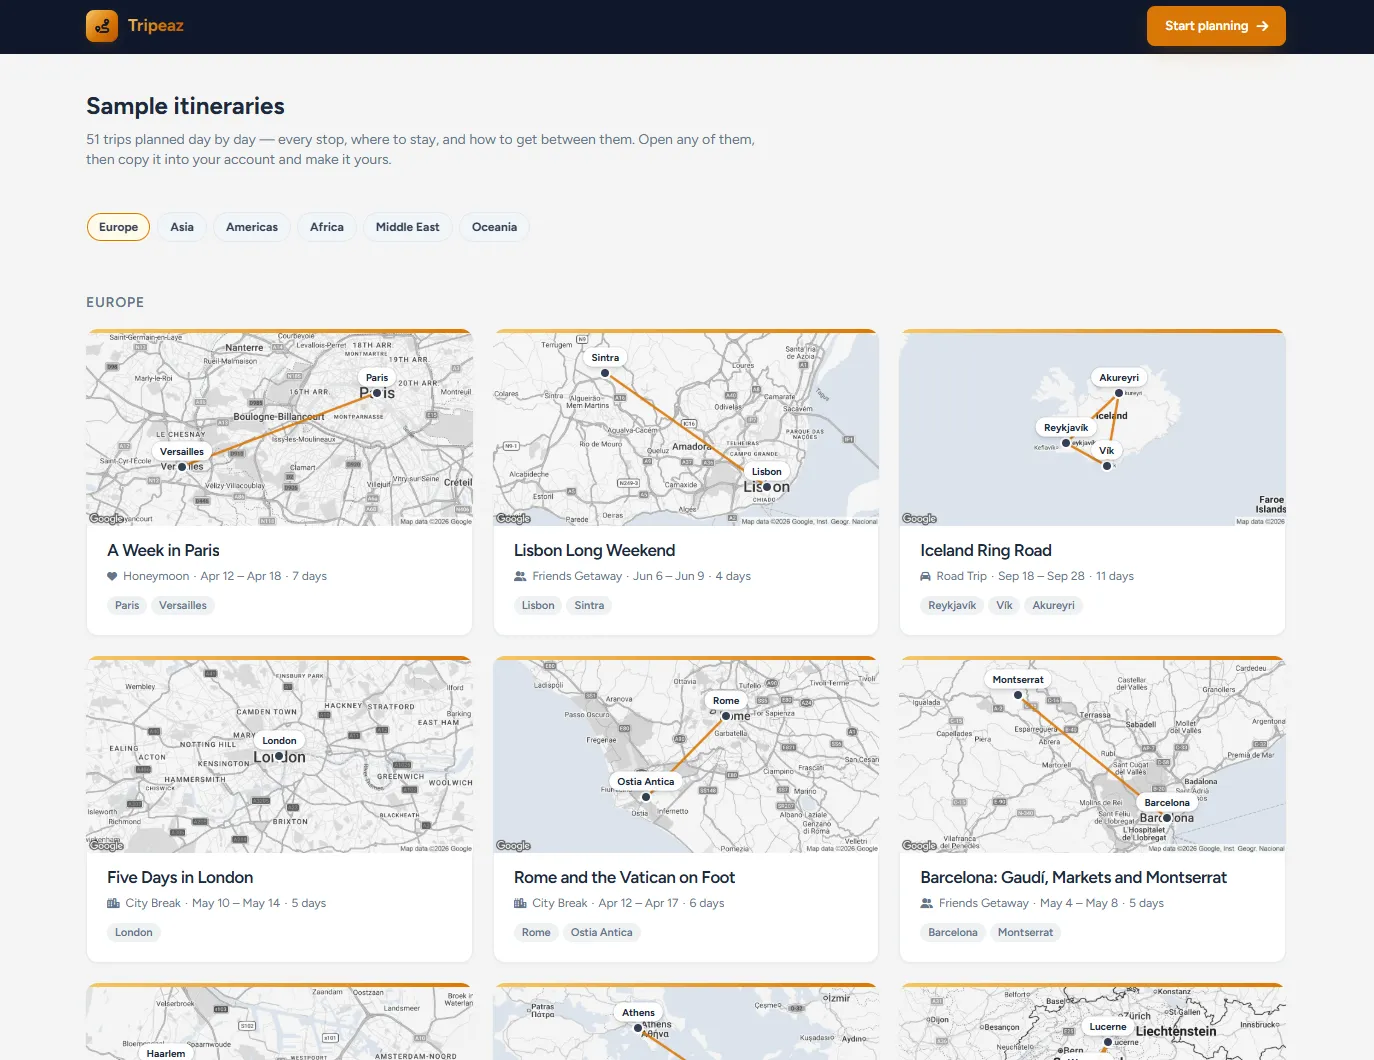This screenshot has height=1060, width=1374.
Task: Click the Rome trip City Break icon
Action: (520, 903)
